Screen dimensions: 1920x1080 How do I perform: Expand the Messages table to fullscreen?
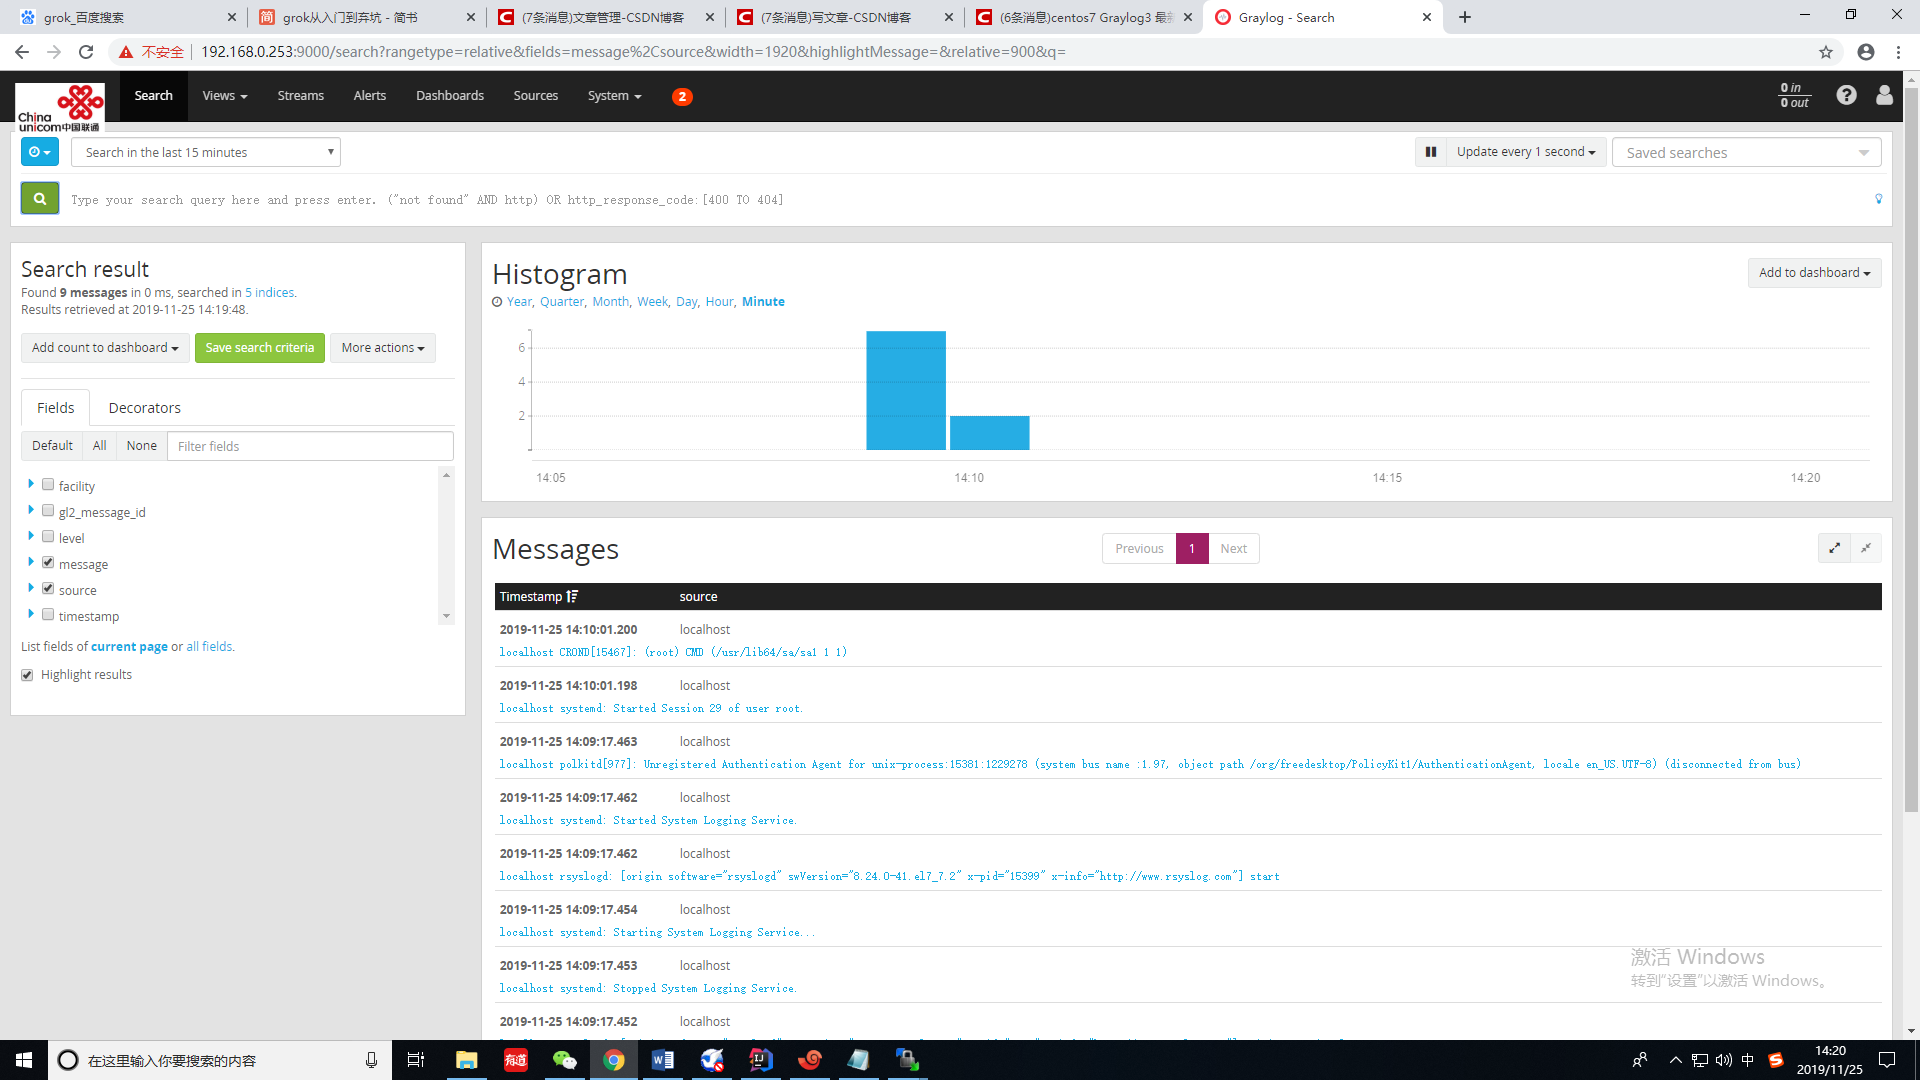tap(1834, 548)
